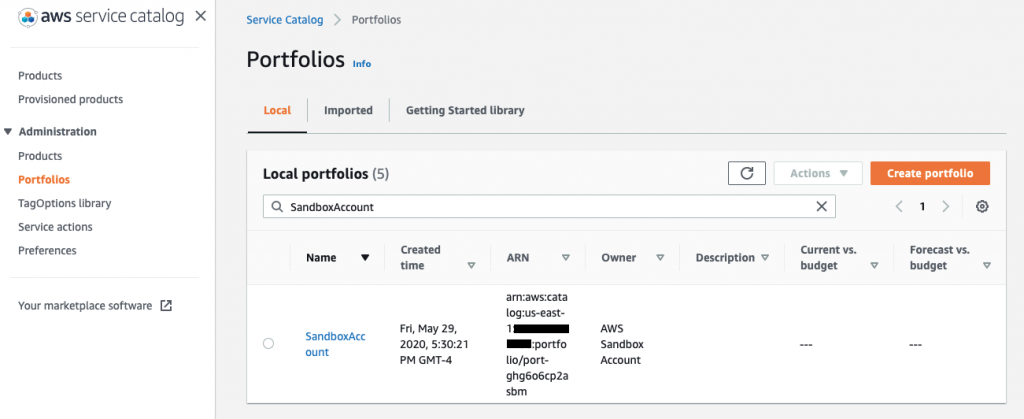Click the portfolio search input field
1024x419 pixels.
tap(540, 206)
